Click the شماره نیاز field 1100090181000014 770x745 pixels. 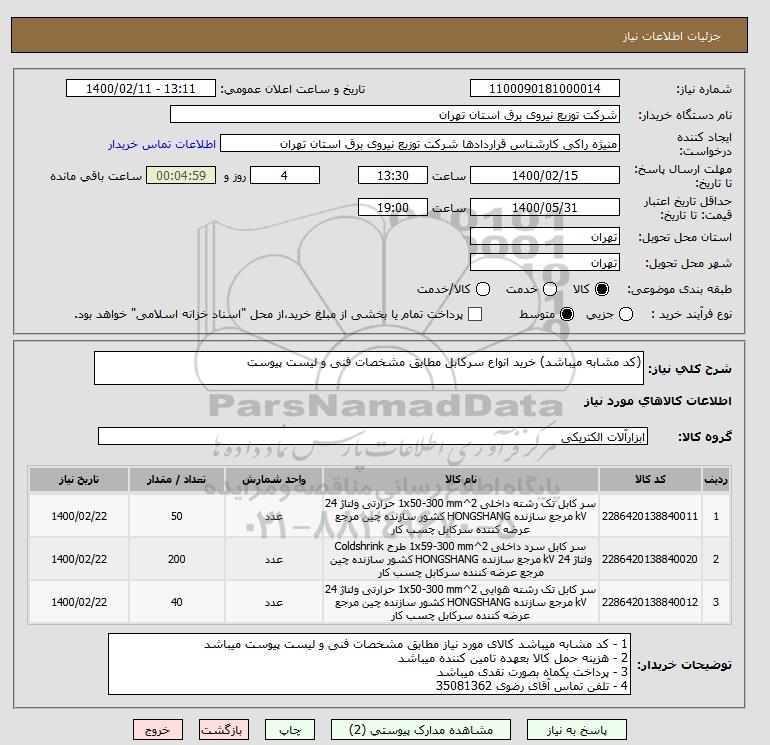coord(545,89)
